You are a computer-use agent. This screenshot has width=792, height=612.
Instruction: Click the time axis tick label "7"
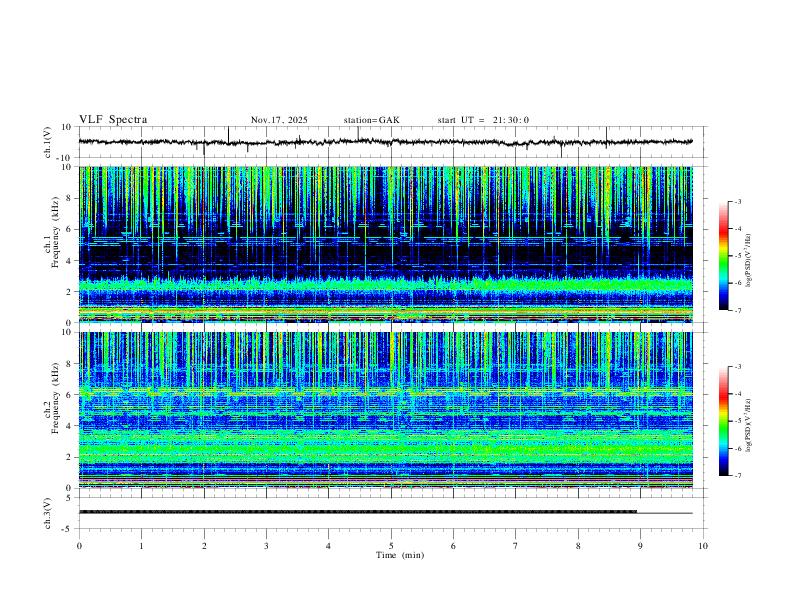516,546
